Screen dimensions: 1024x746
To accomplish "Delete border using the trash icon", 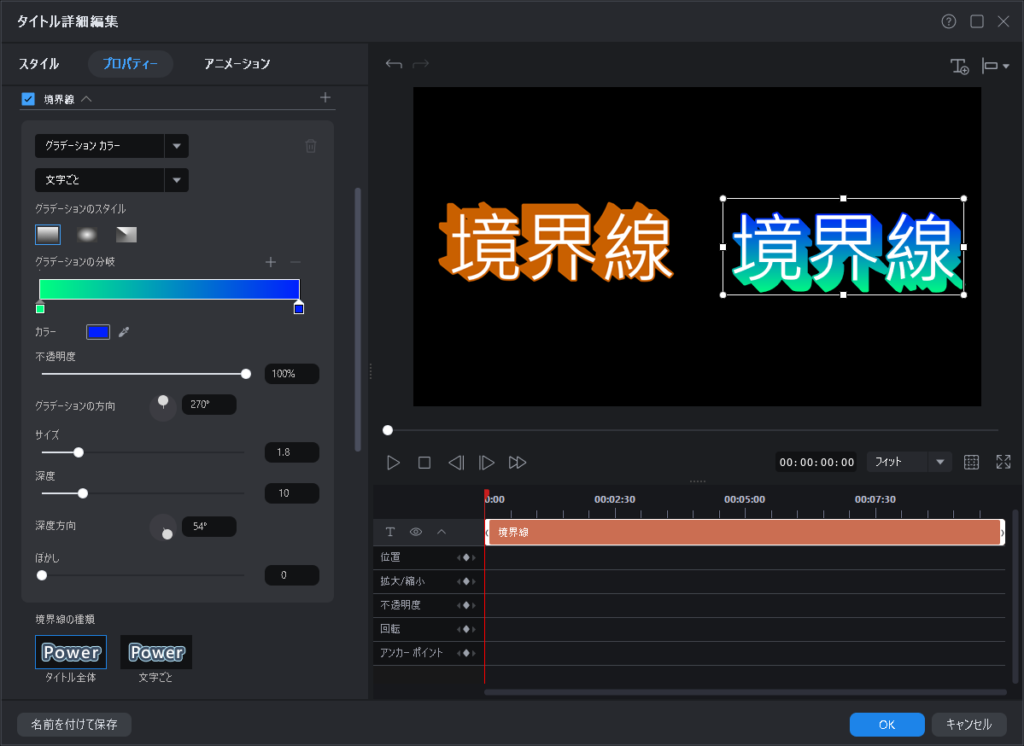I will [x=311, y=146].
